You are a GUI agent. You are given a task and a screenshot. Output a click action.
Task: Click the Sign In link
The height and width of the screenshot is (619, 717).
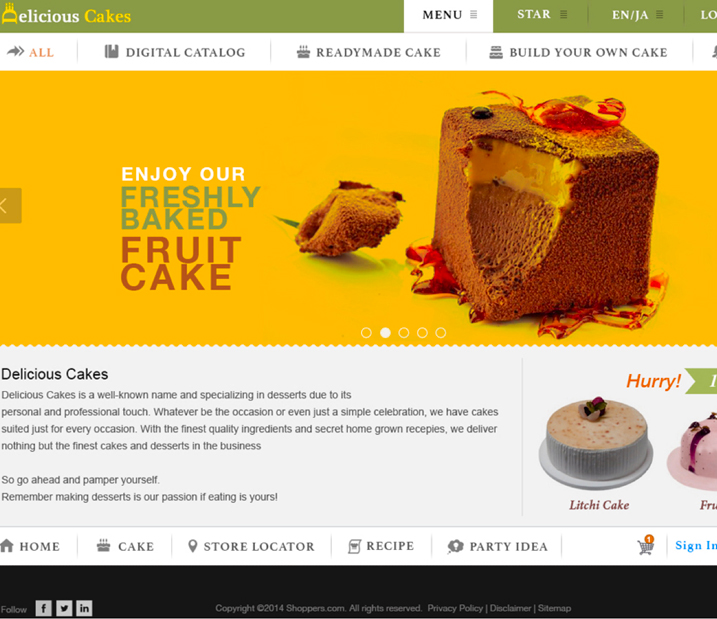[696, 545]
